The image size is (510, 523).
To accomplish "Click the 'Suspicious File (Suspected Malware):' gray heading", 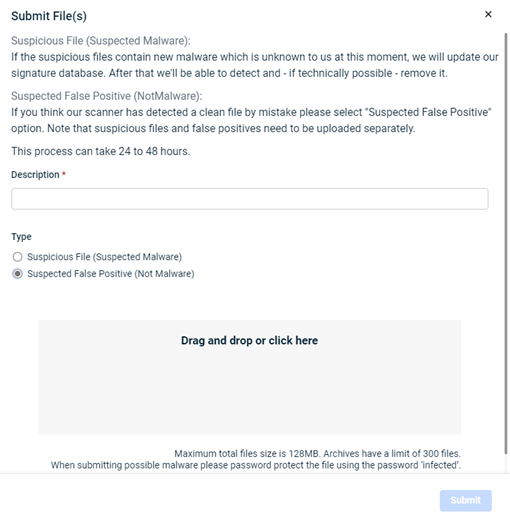I will [x=101, y=41].
